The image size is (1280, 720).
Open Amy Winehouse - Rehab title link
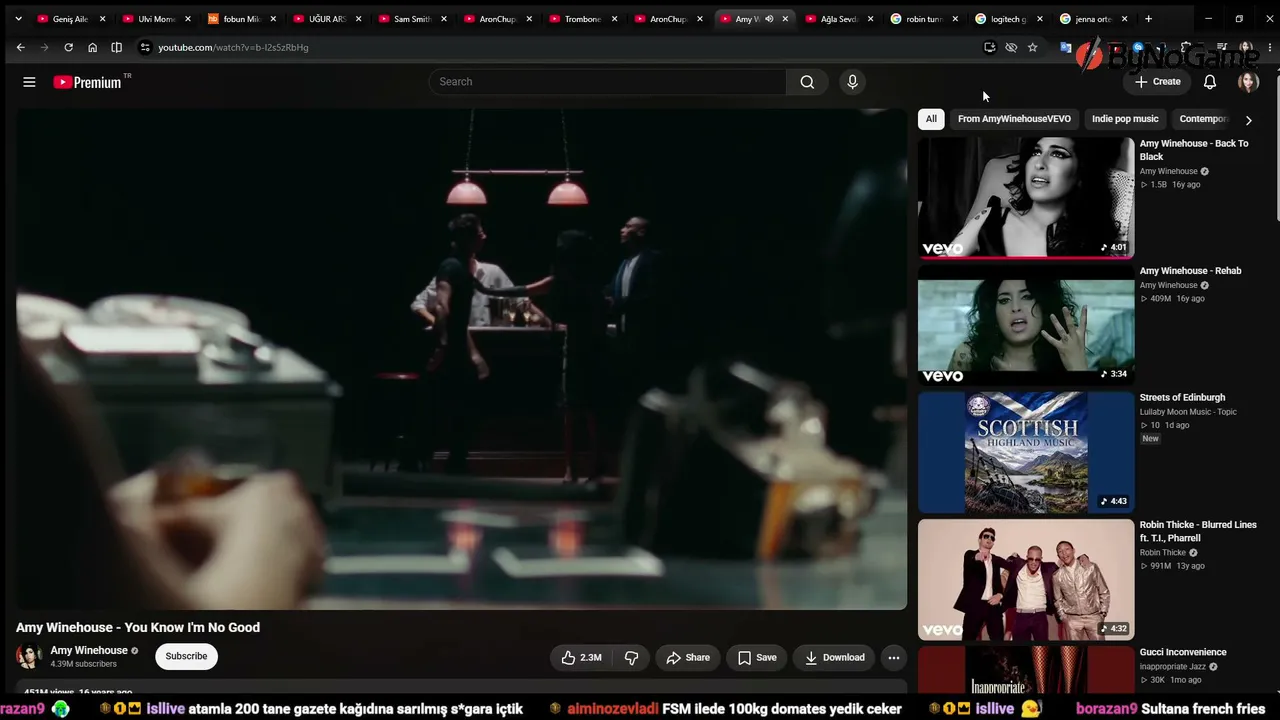1190,271
